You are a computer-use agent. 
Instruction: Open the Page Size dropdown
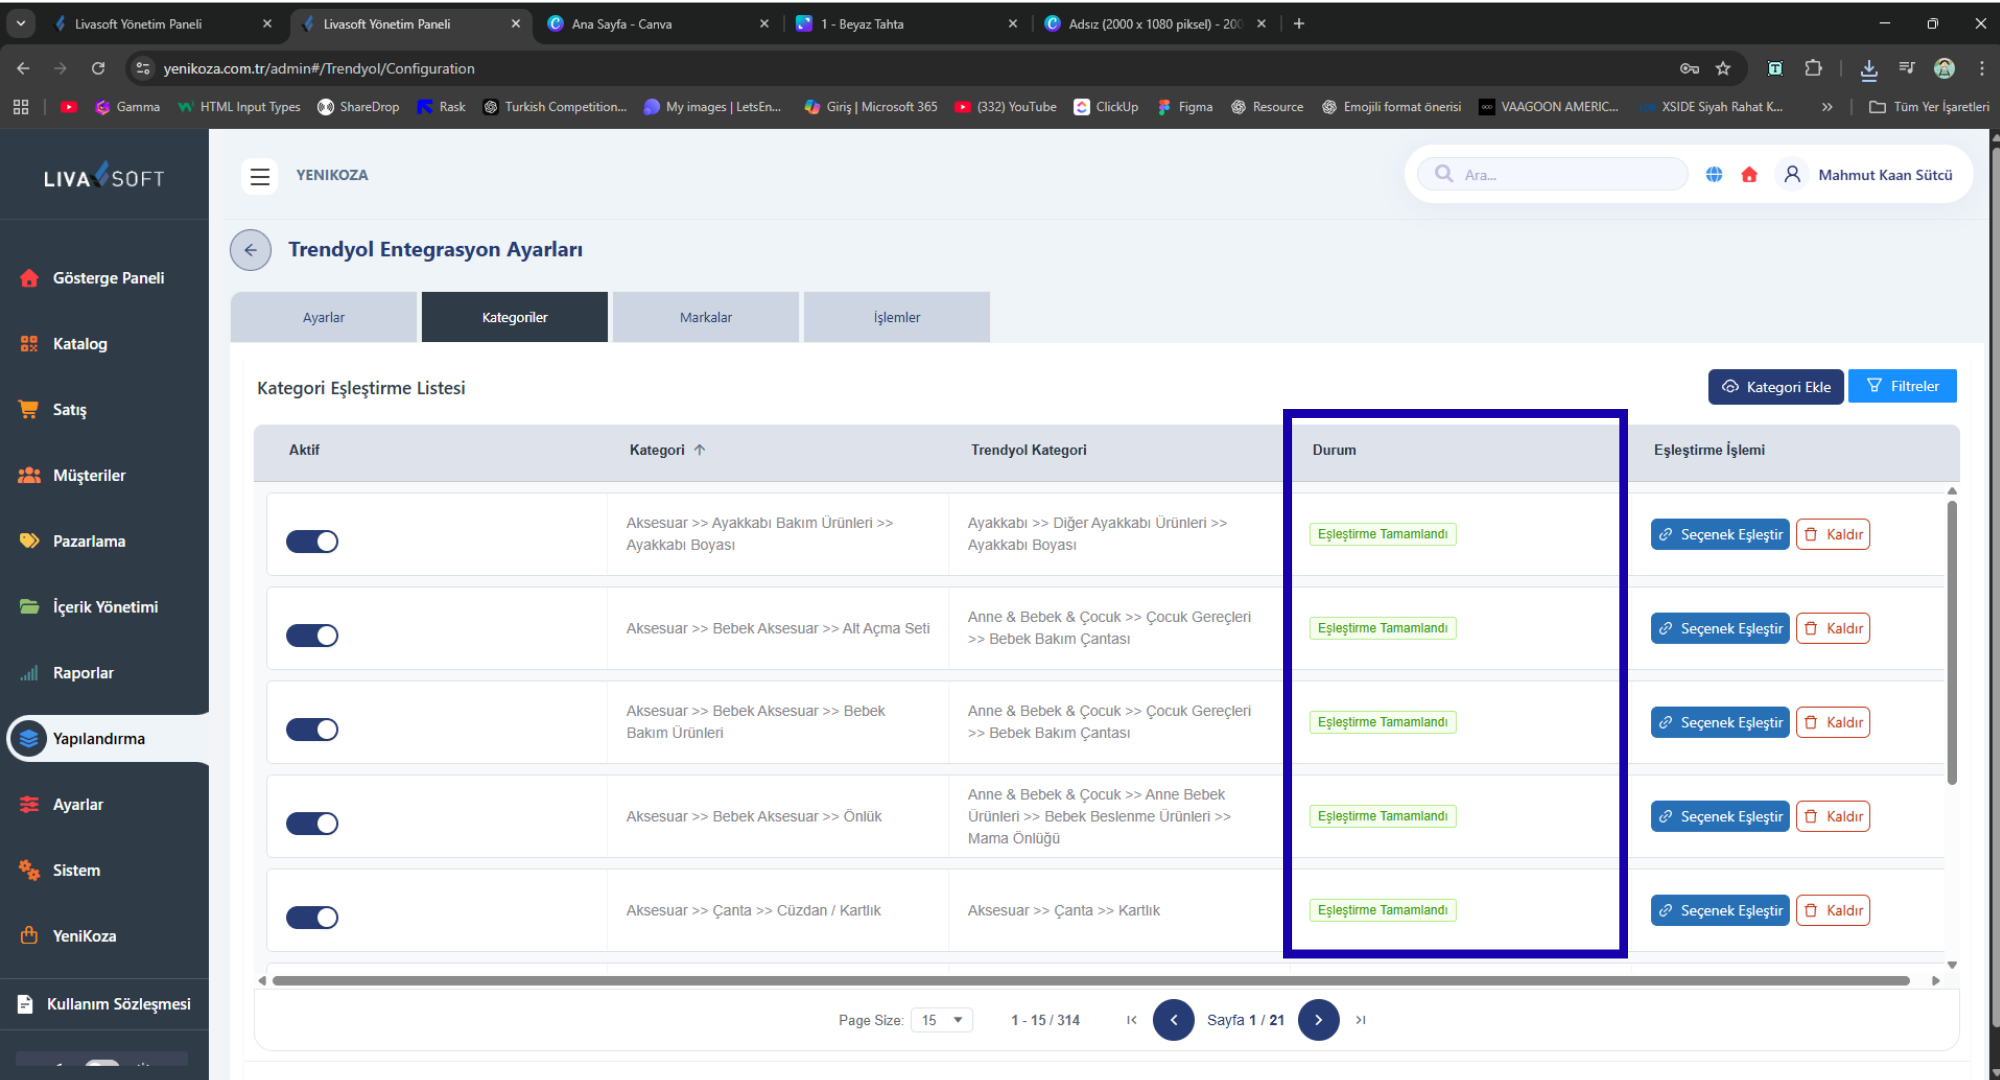(941, 1020)
